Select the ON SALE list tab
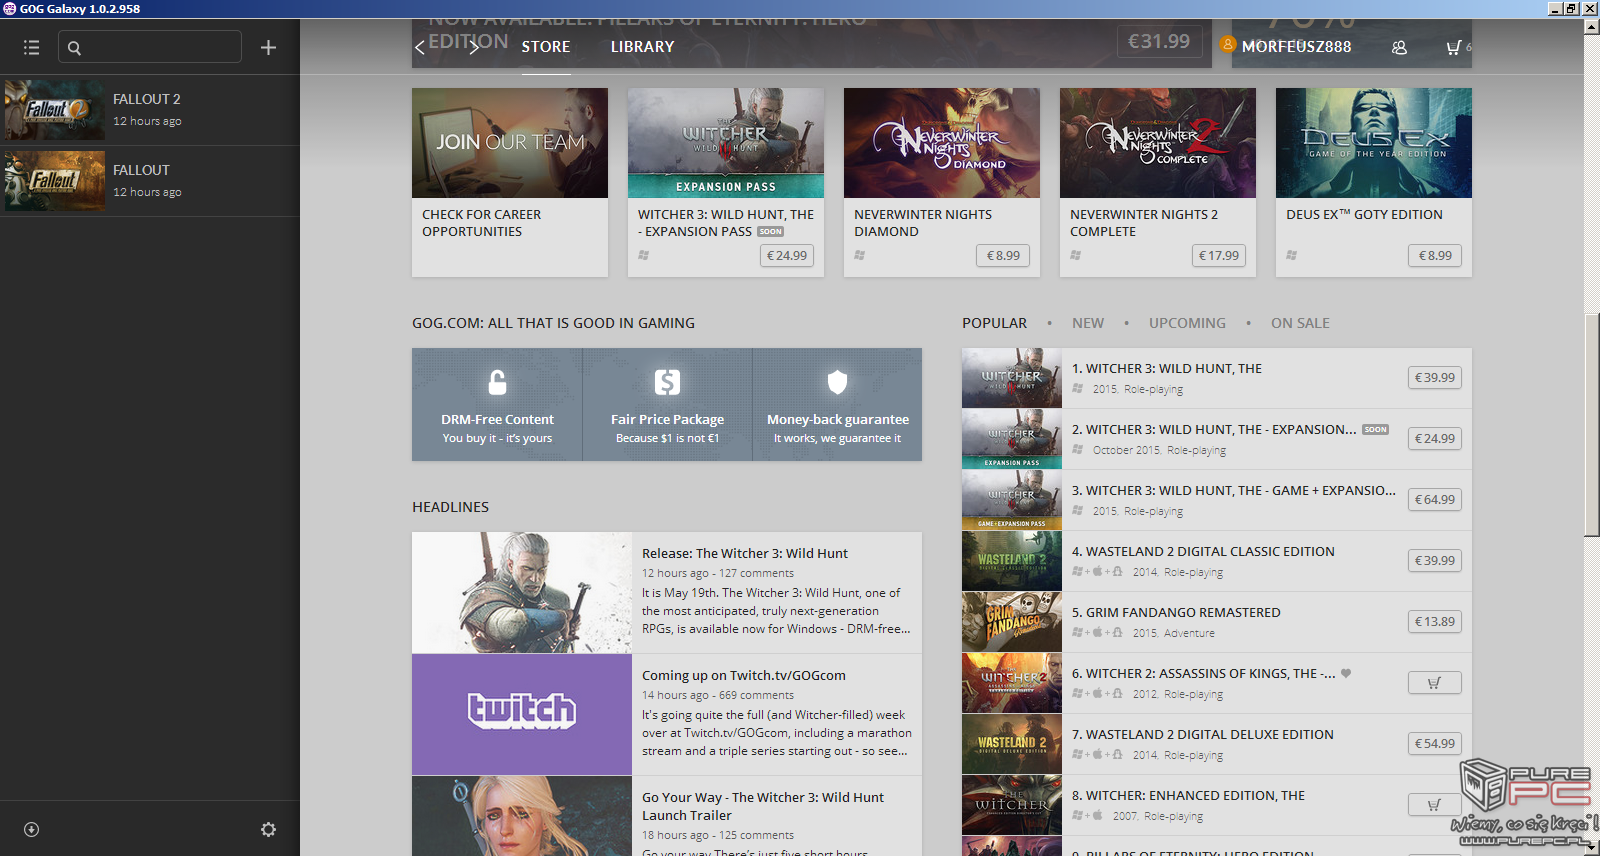This screenshot has width=1600, height=856. click(1300, 323)
